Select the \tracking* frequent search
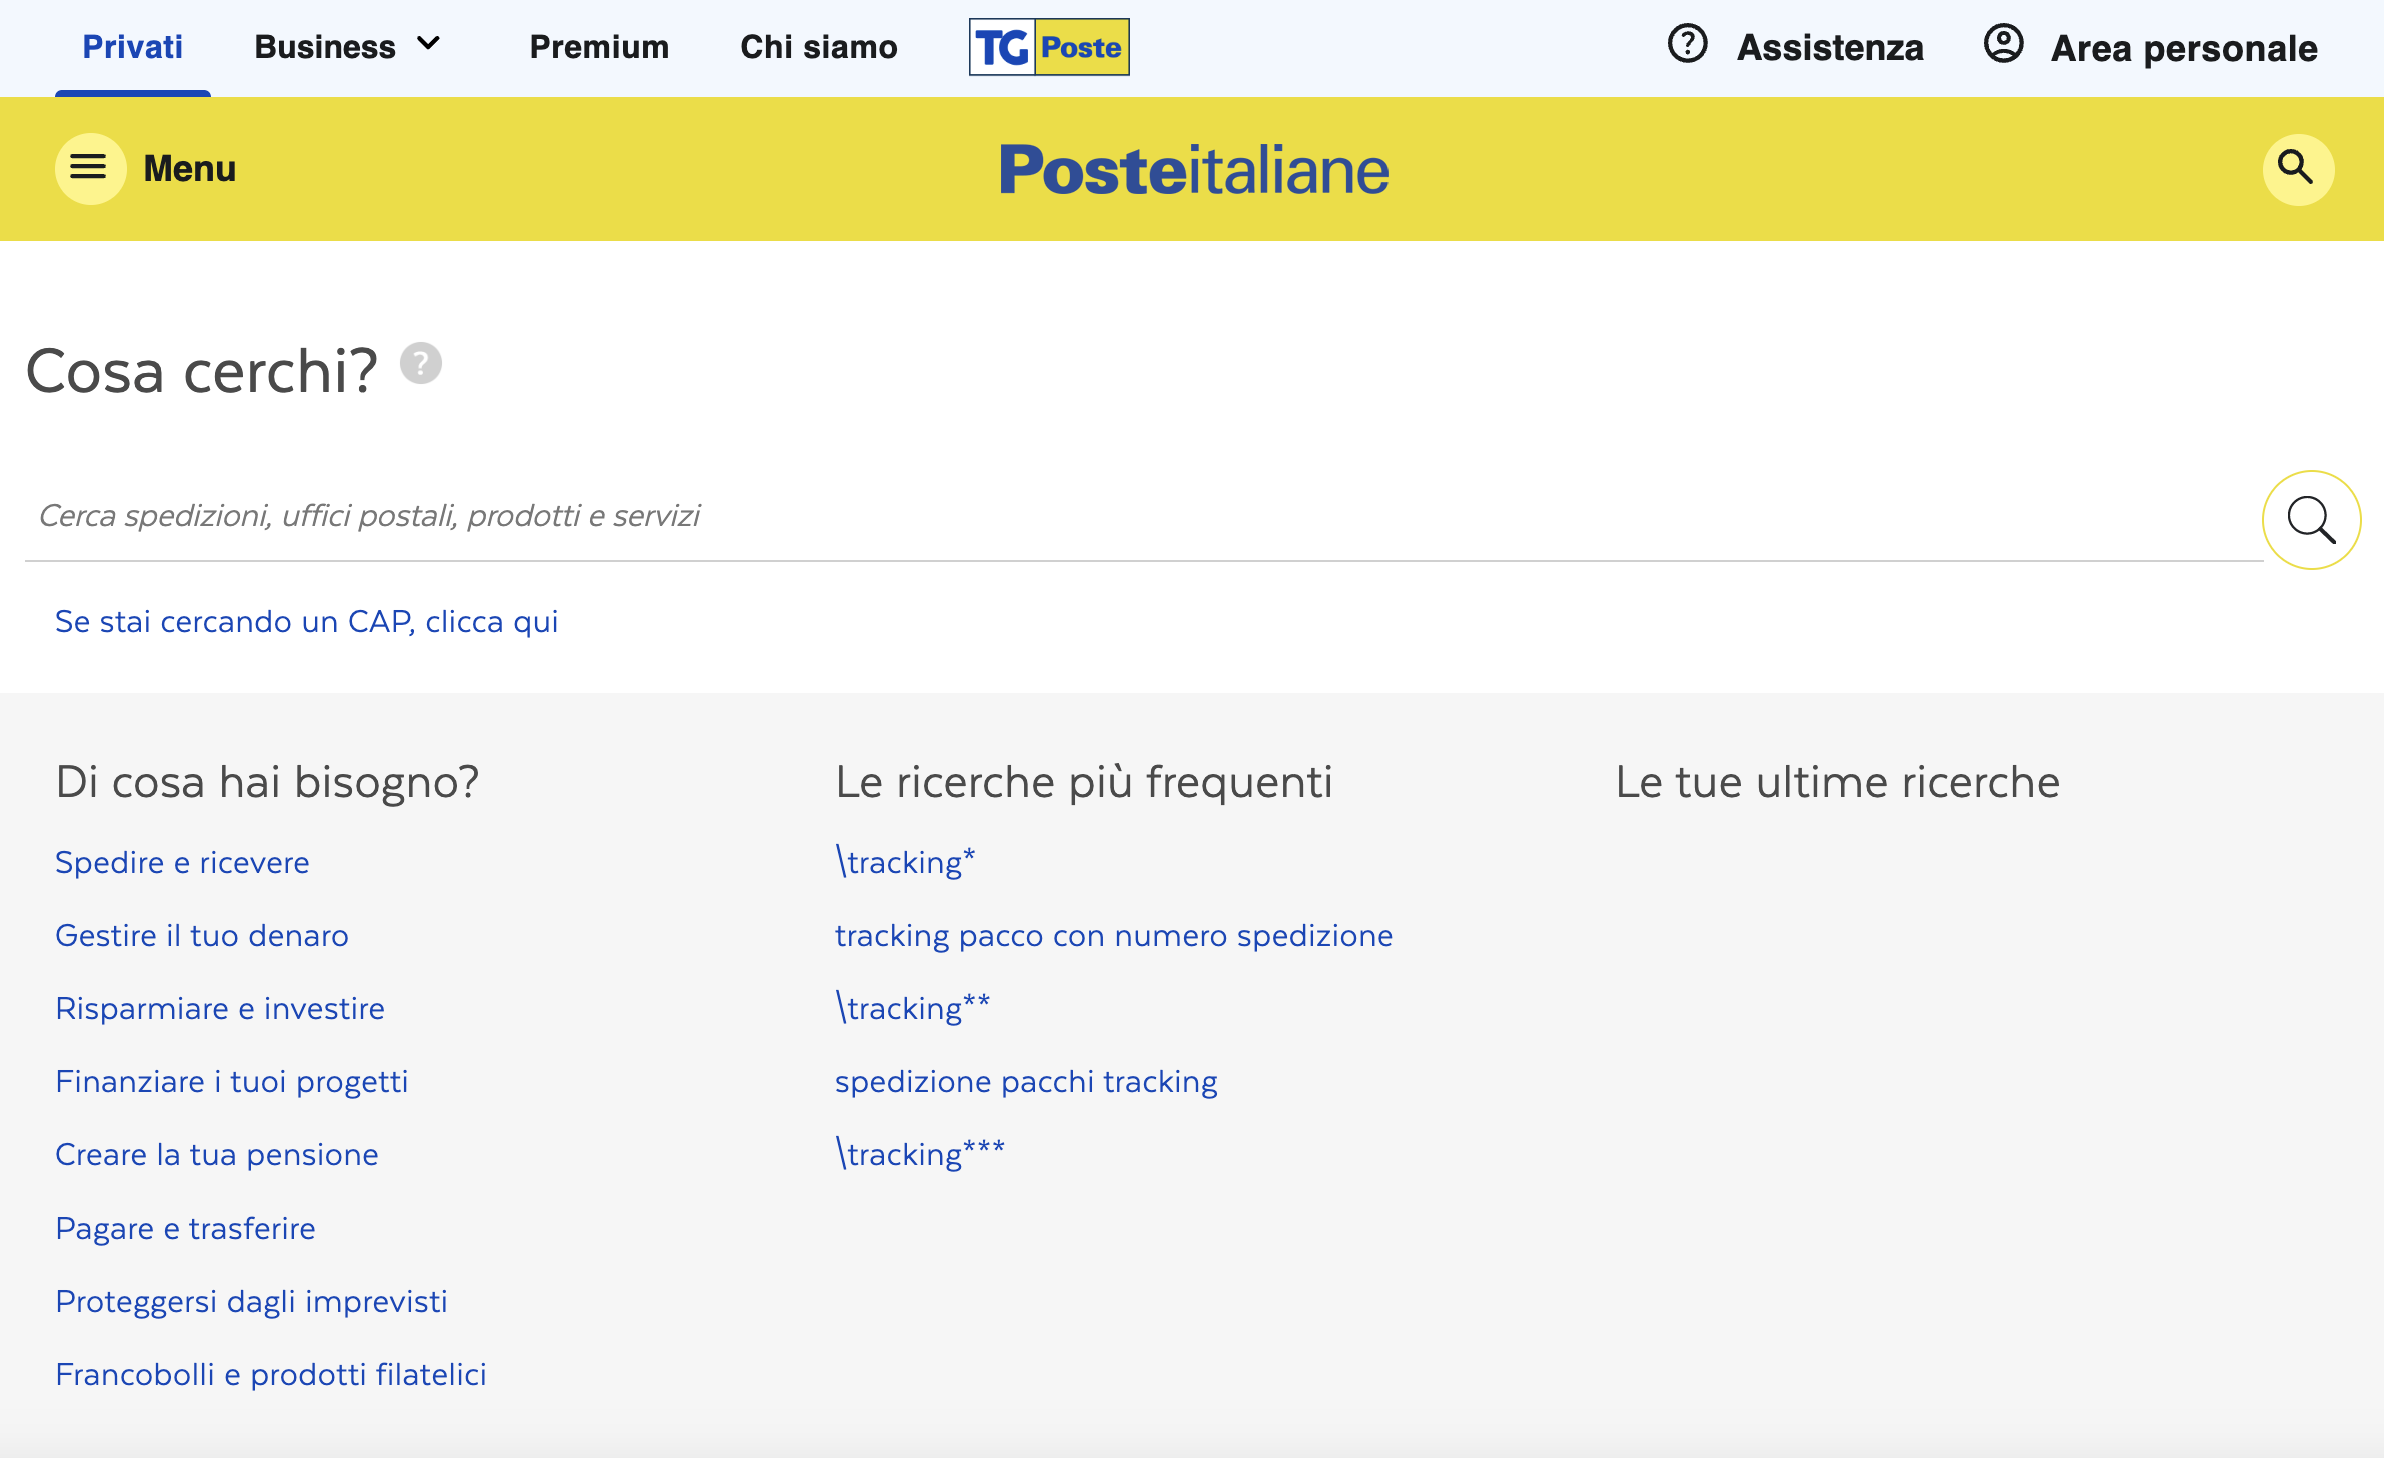 pyautogui.click(x=905, y=862)
